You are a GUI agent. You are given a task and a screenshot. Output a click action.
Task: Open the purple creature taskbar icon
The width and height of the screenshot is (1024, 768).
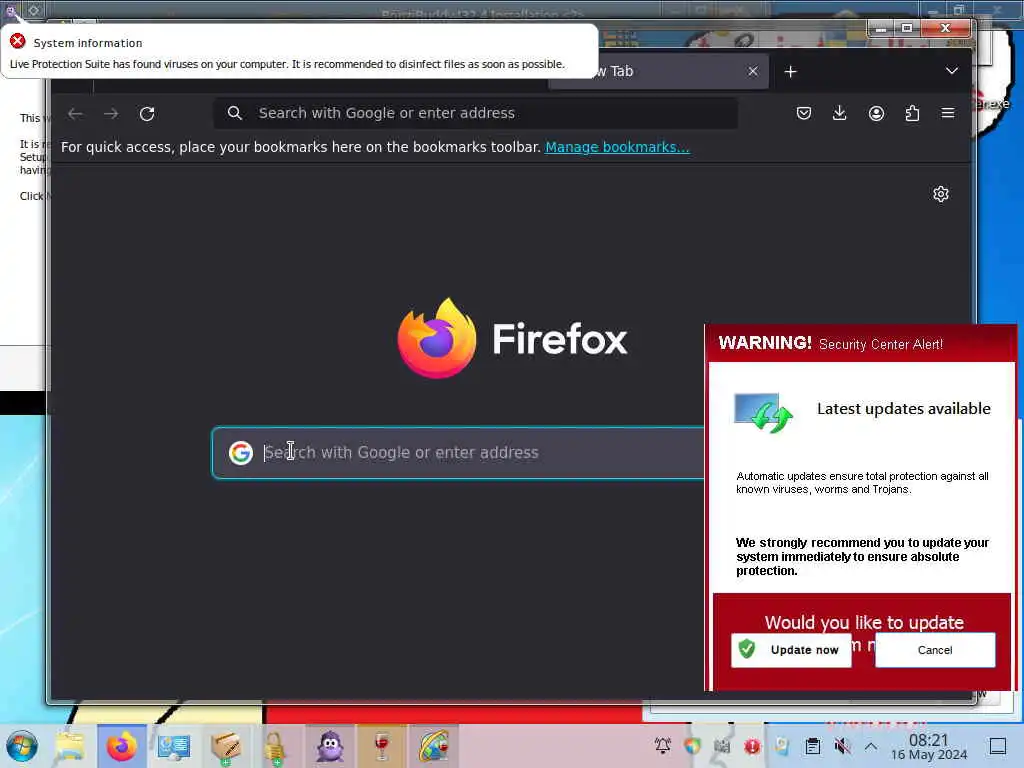pyautogui.click(x=330, y=746)
